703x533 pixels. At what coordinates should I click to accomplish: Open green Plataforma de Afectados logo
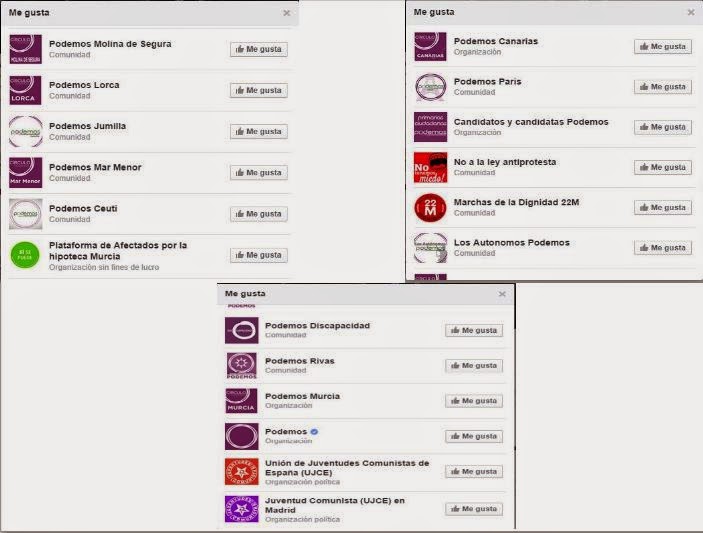[x=25, y=255]
